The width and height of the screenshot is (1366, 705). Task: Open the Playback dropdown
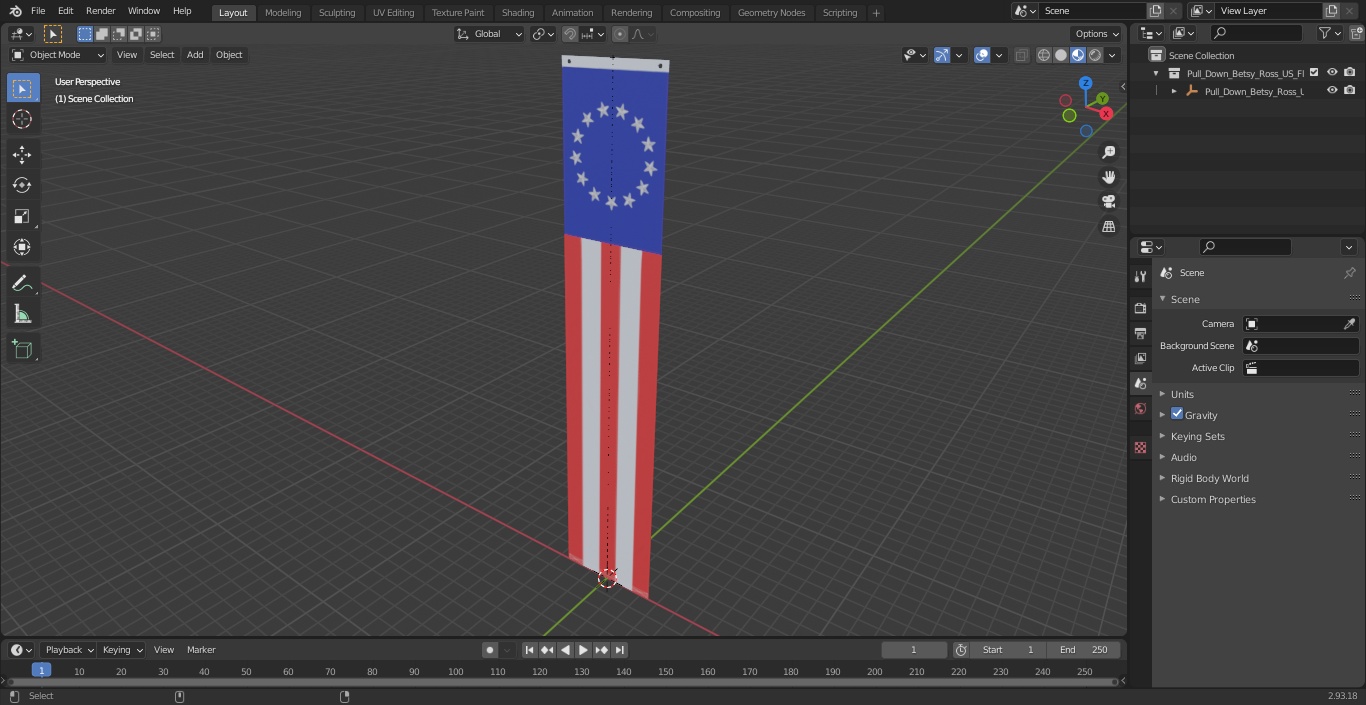[x=68, y=650]
